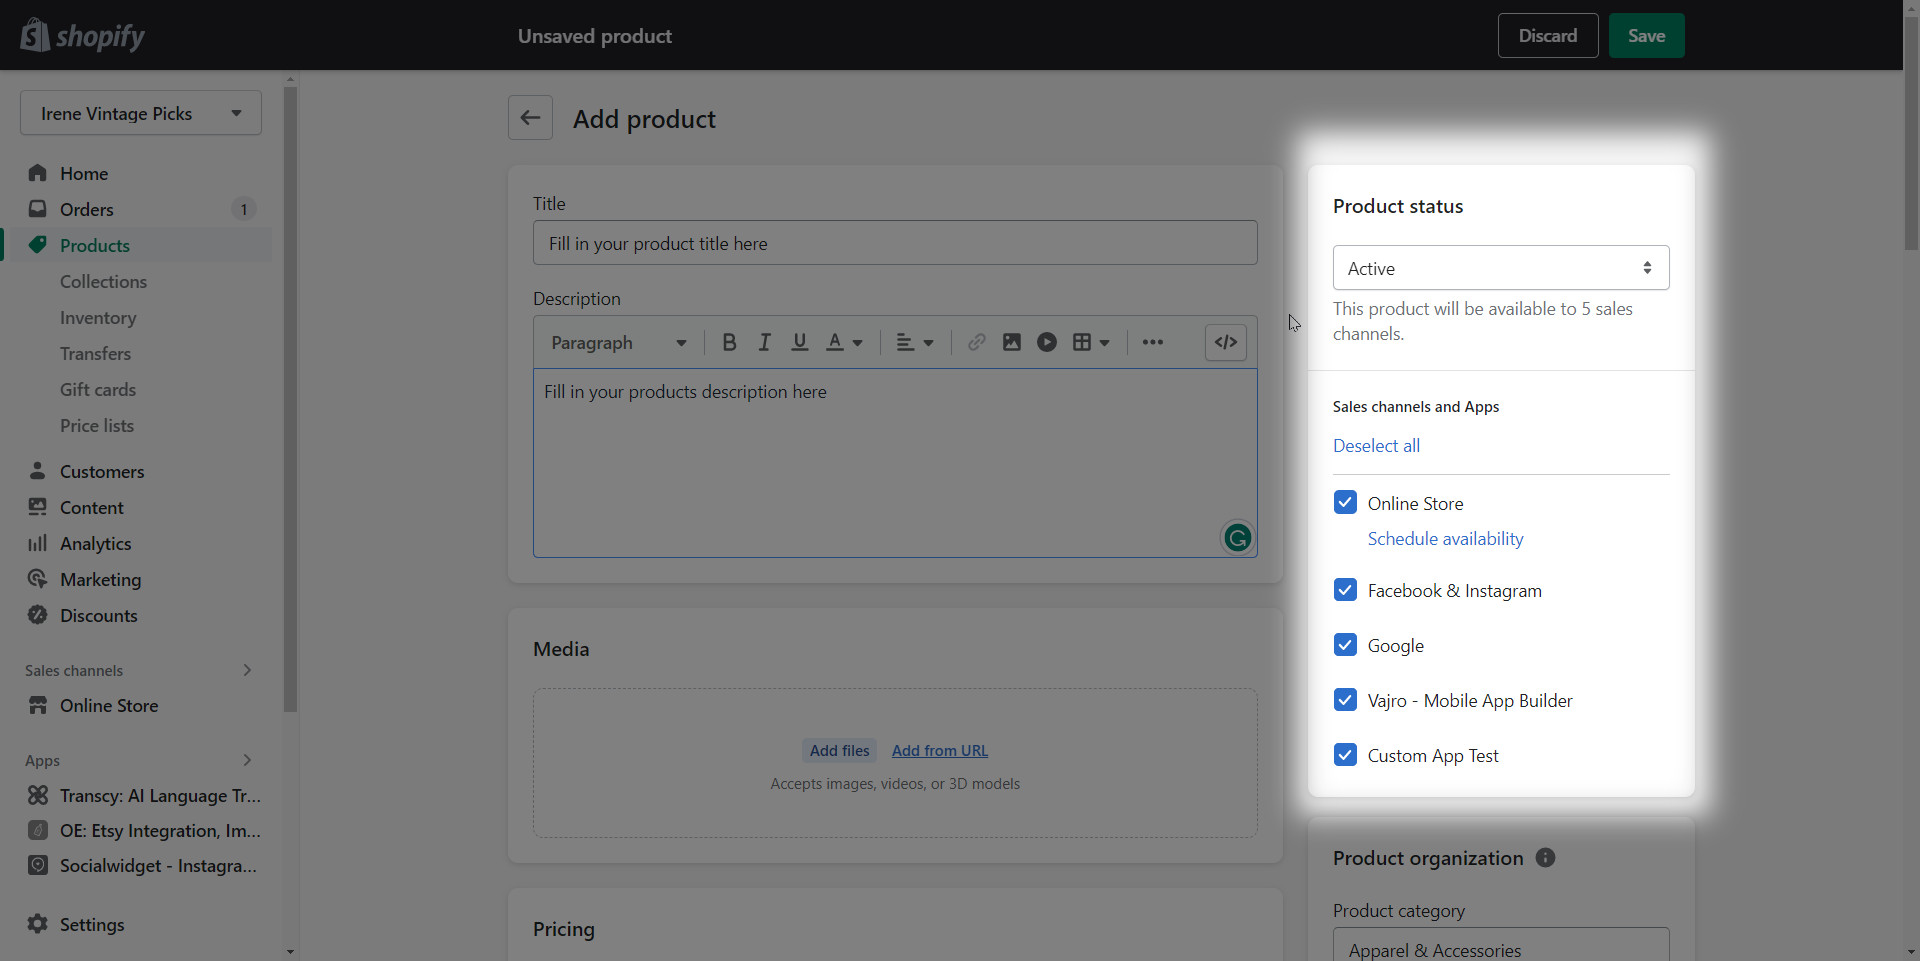Click the Customers person icon
The width and height of the screenshot is (1920, 961).
tap(38, 471)
